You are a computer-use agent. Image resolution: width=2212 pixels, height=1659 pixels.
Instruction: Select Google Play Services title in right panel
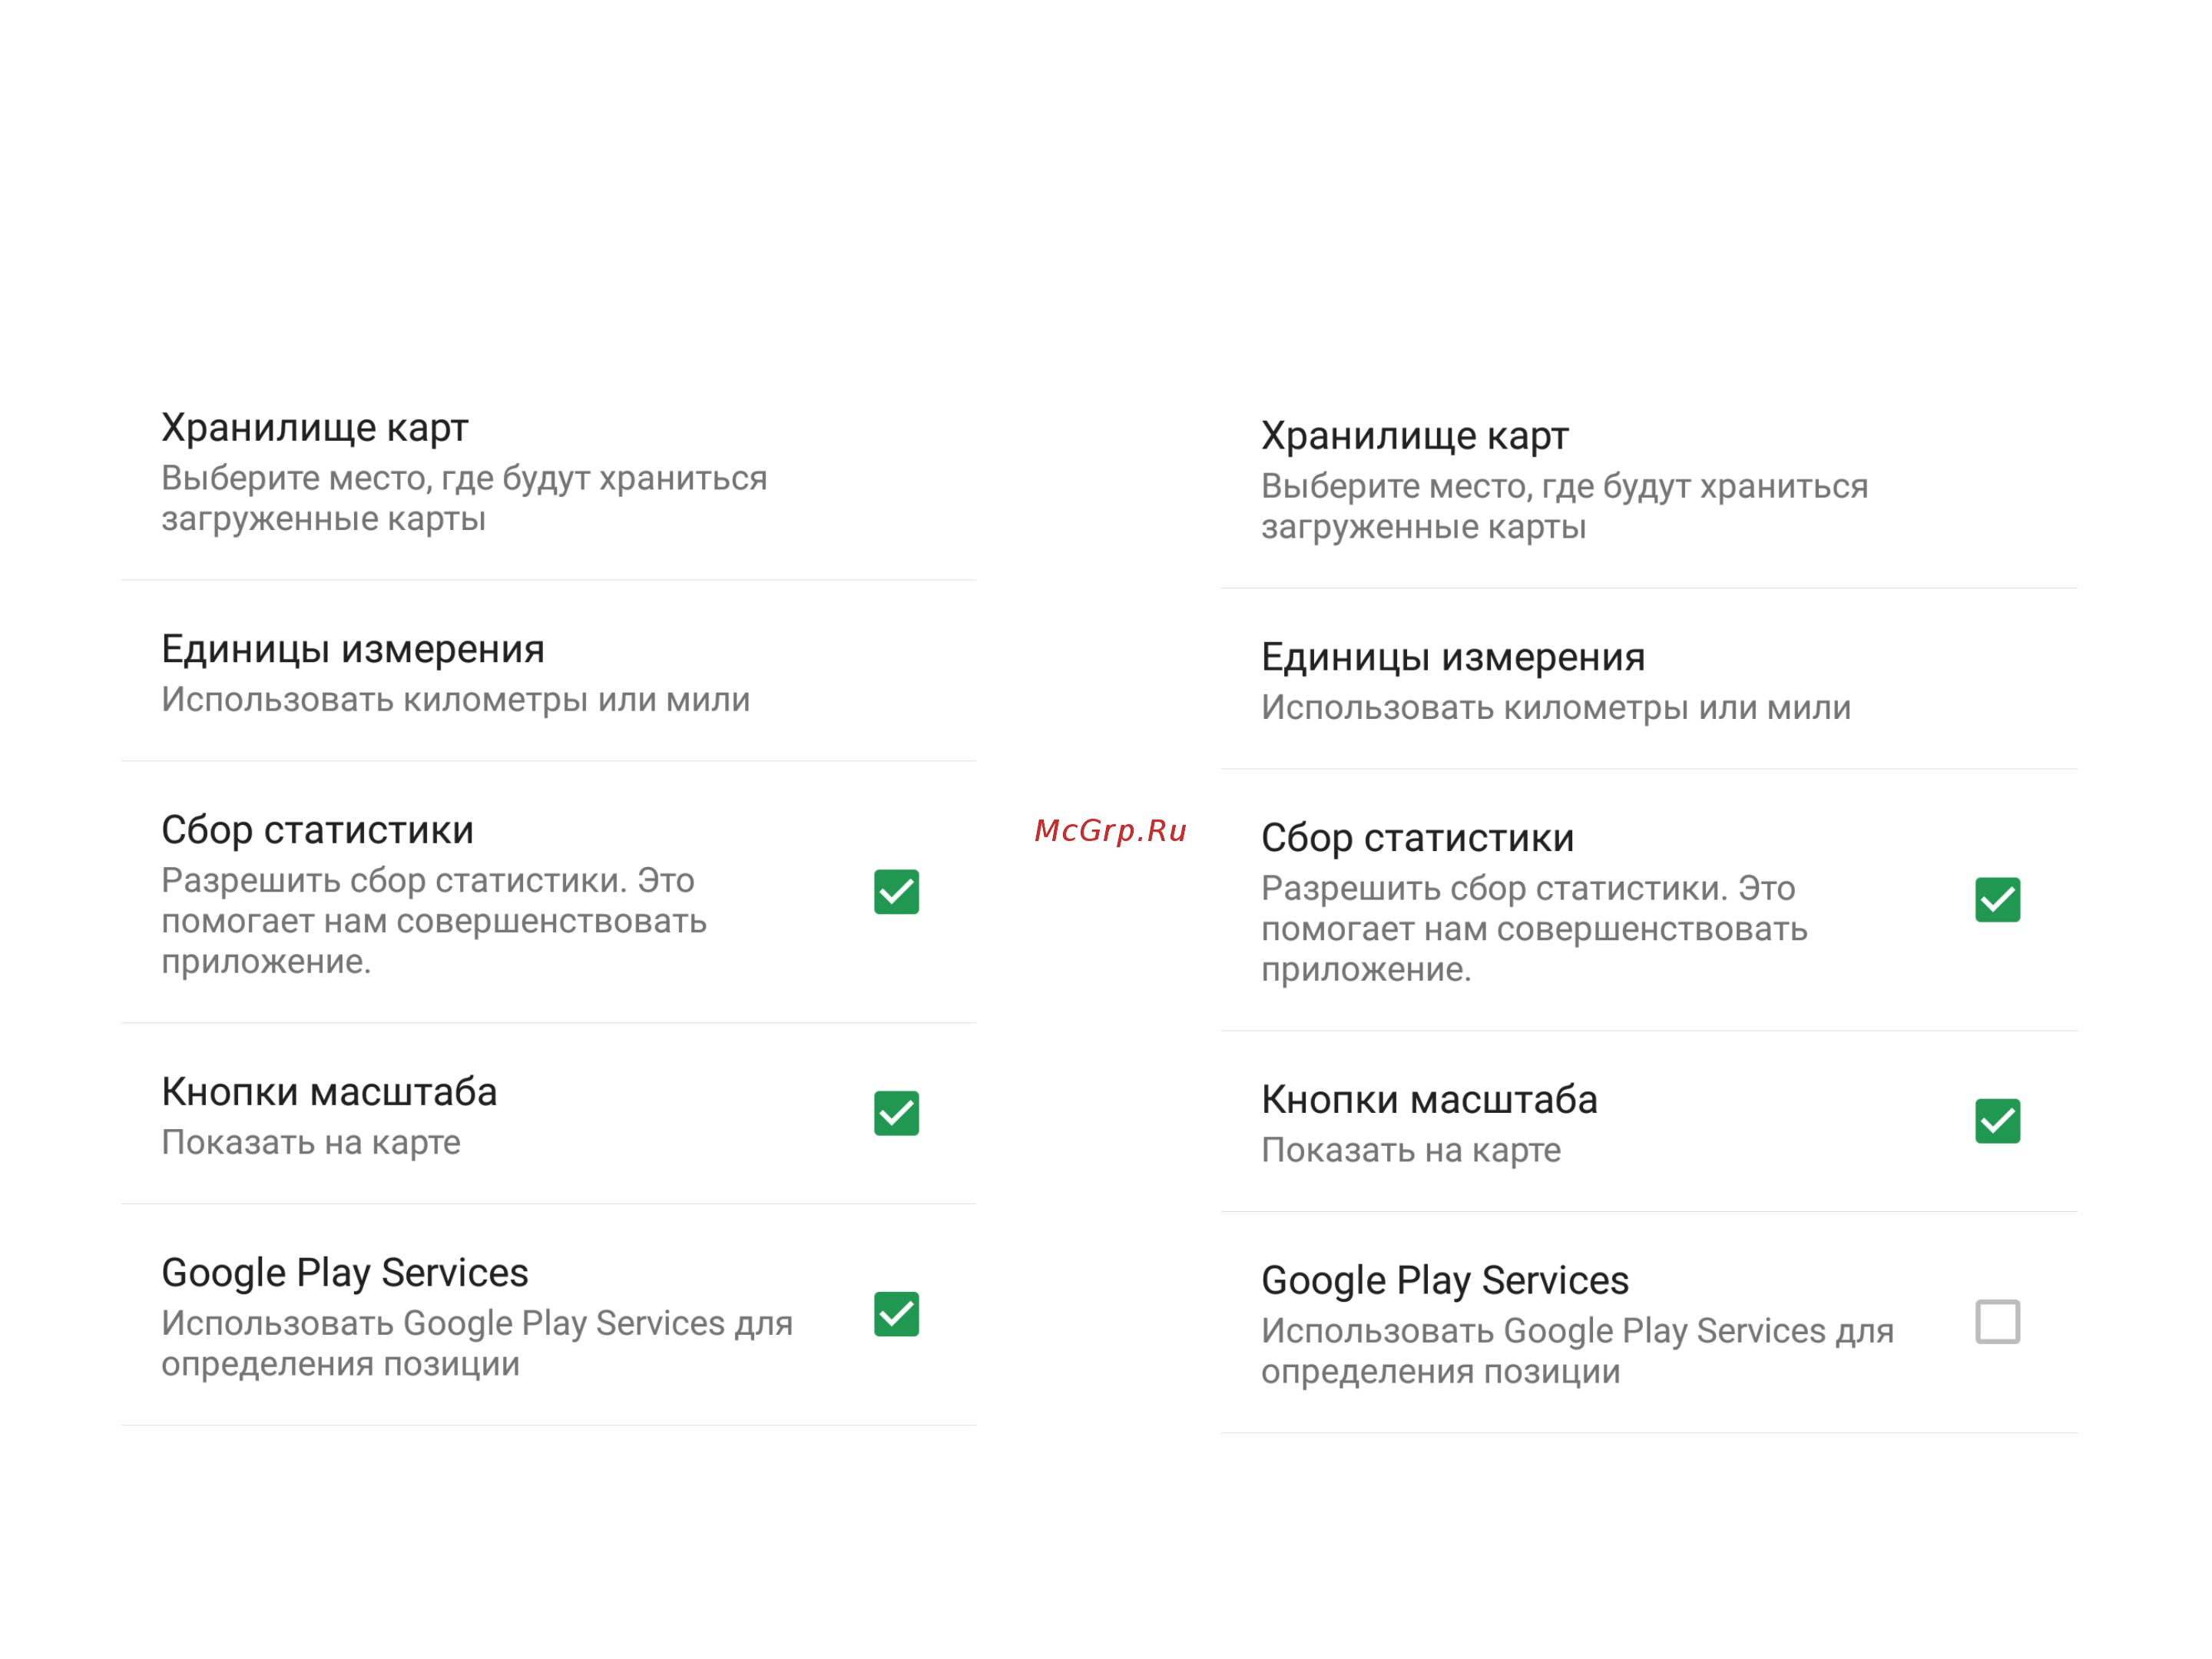coord(1444,1281)
